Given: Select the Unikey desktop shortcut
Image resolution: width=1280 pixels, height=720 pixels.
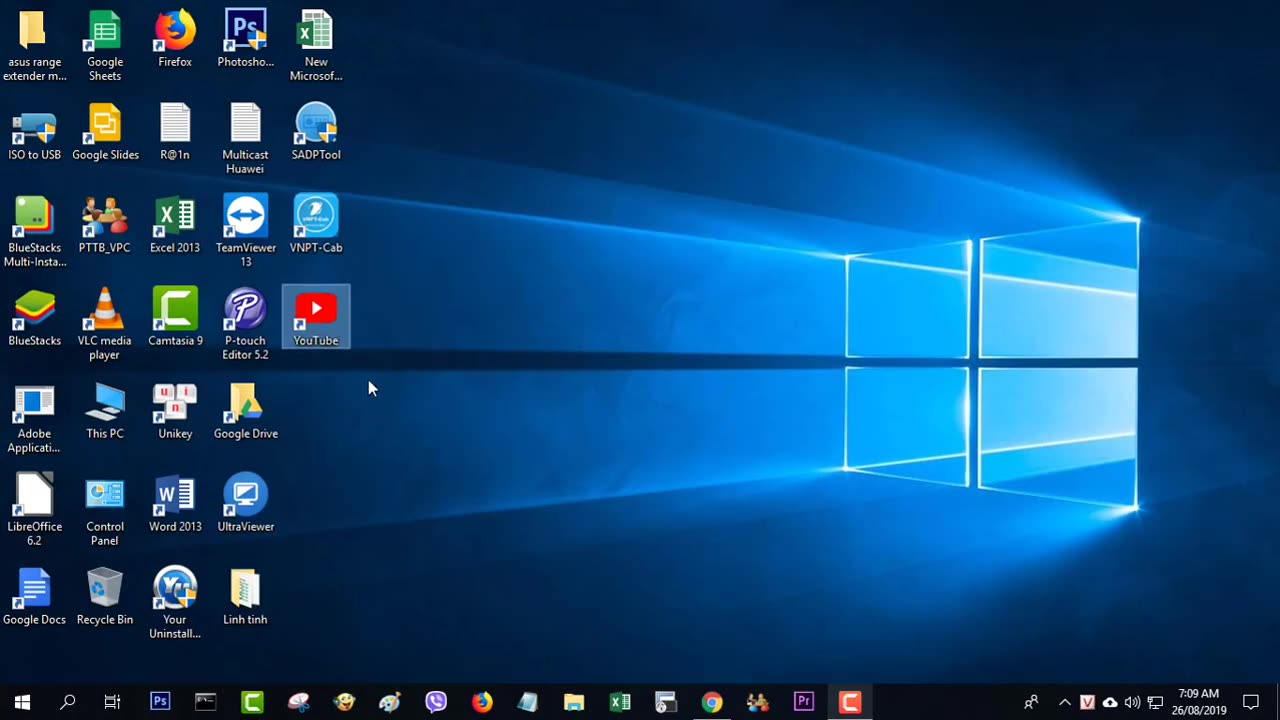Looking at the screenshot, I should point(175,412).
